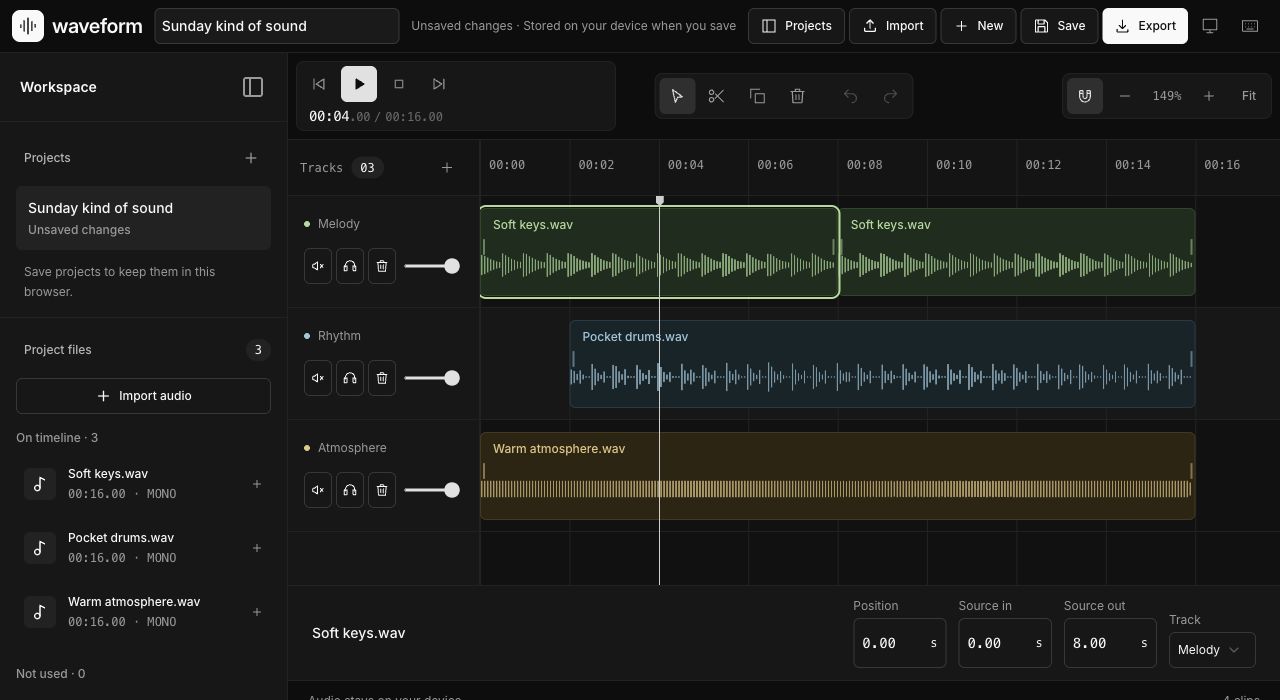Solo the Melody track with headphones
Screen dimensions: 1280x700
pos(350,266)
